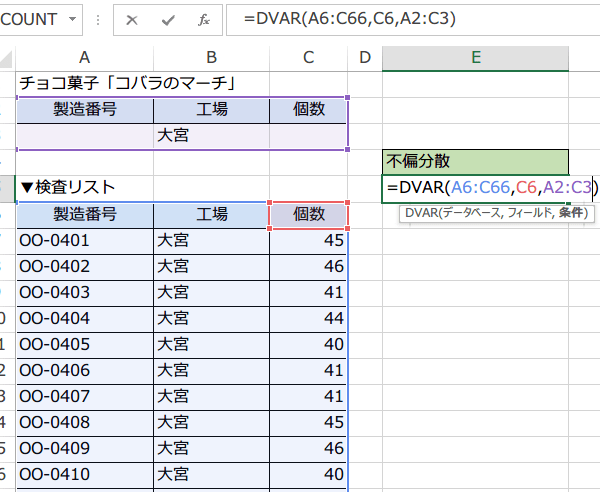Select the cell with value 46 for OO-0409
This screenshot has height=492, width=600.
[308, 448]
